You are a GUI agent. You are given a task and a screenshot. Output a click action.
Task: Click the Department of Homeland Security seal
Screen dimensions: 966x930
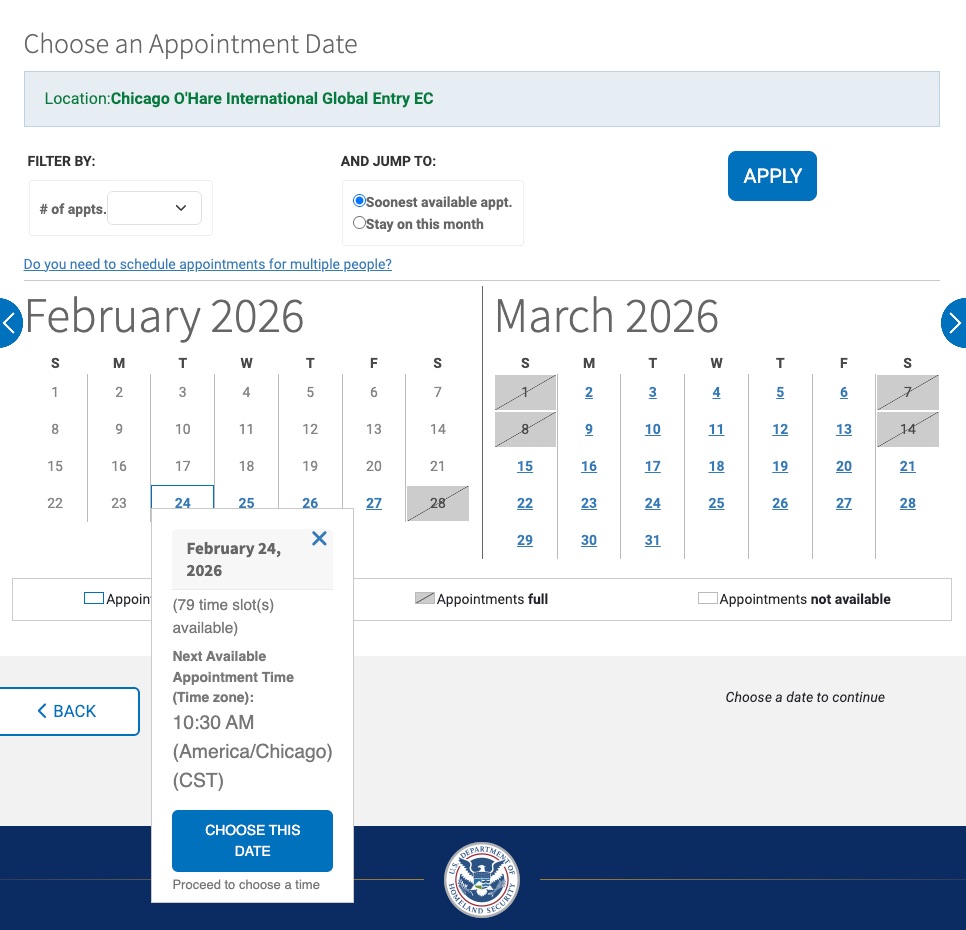[x=482, y=880]
